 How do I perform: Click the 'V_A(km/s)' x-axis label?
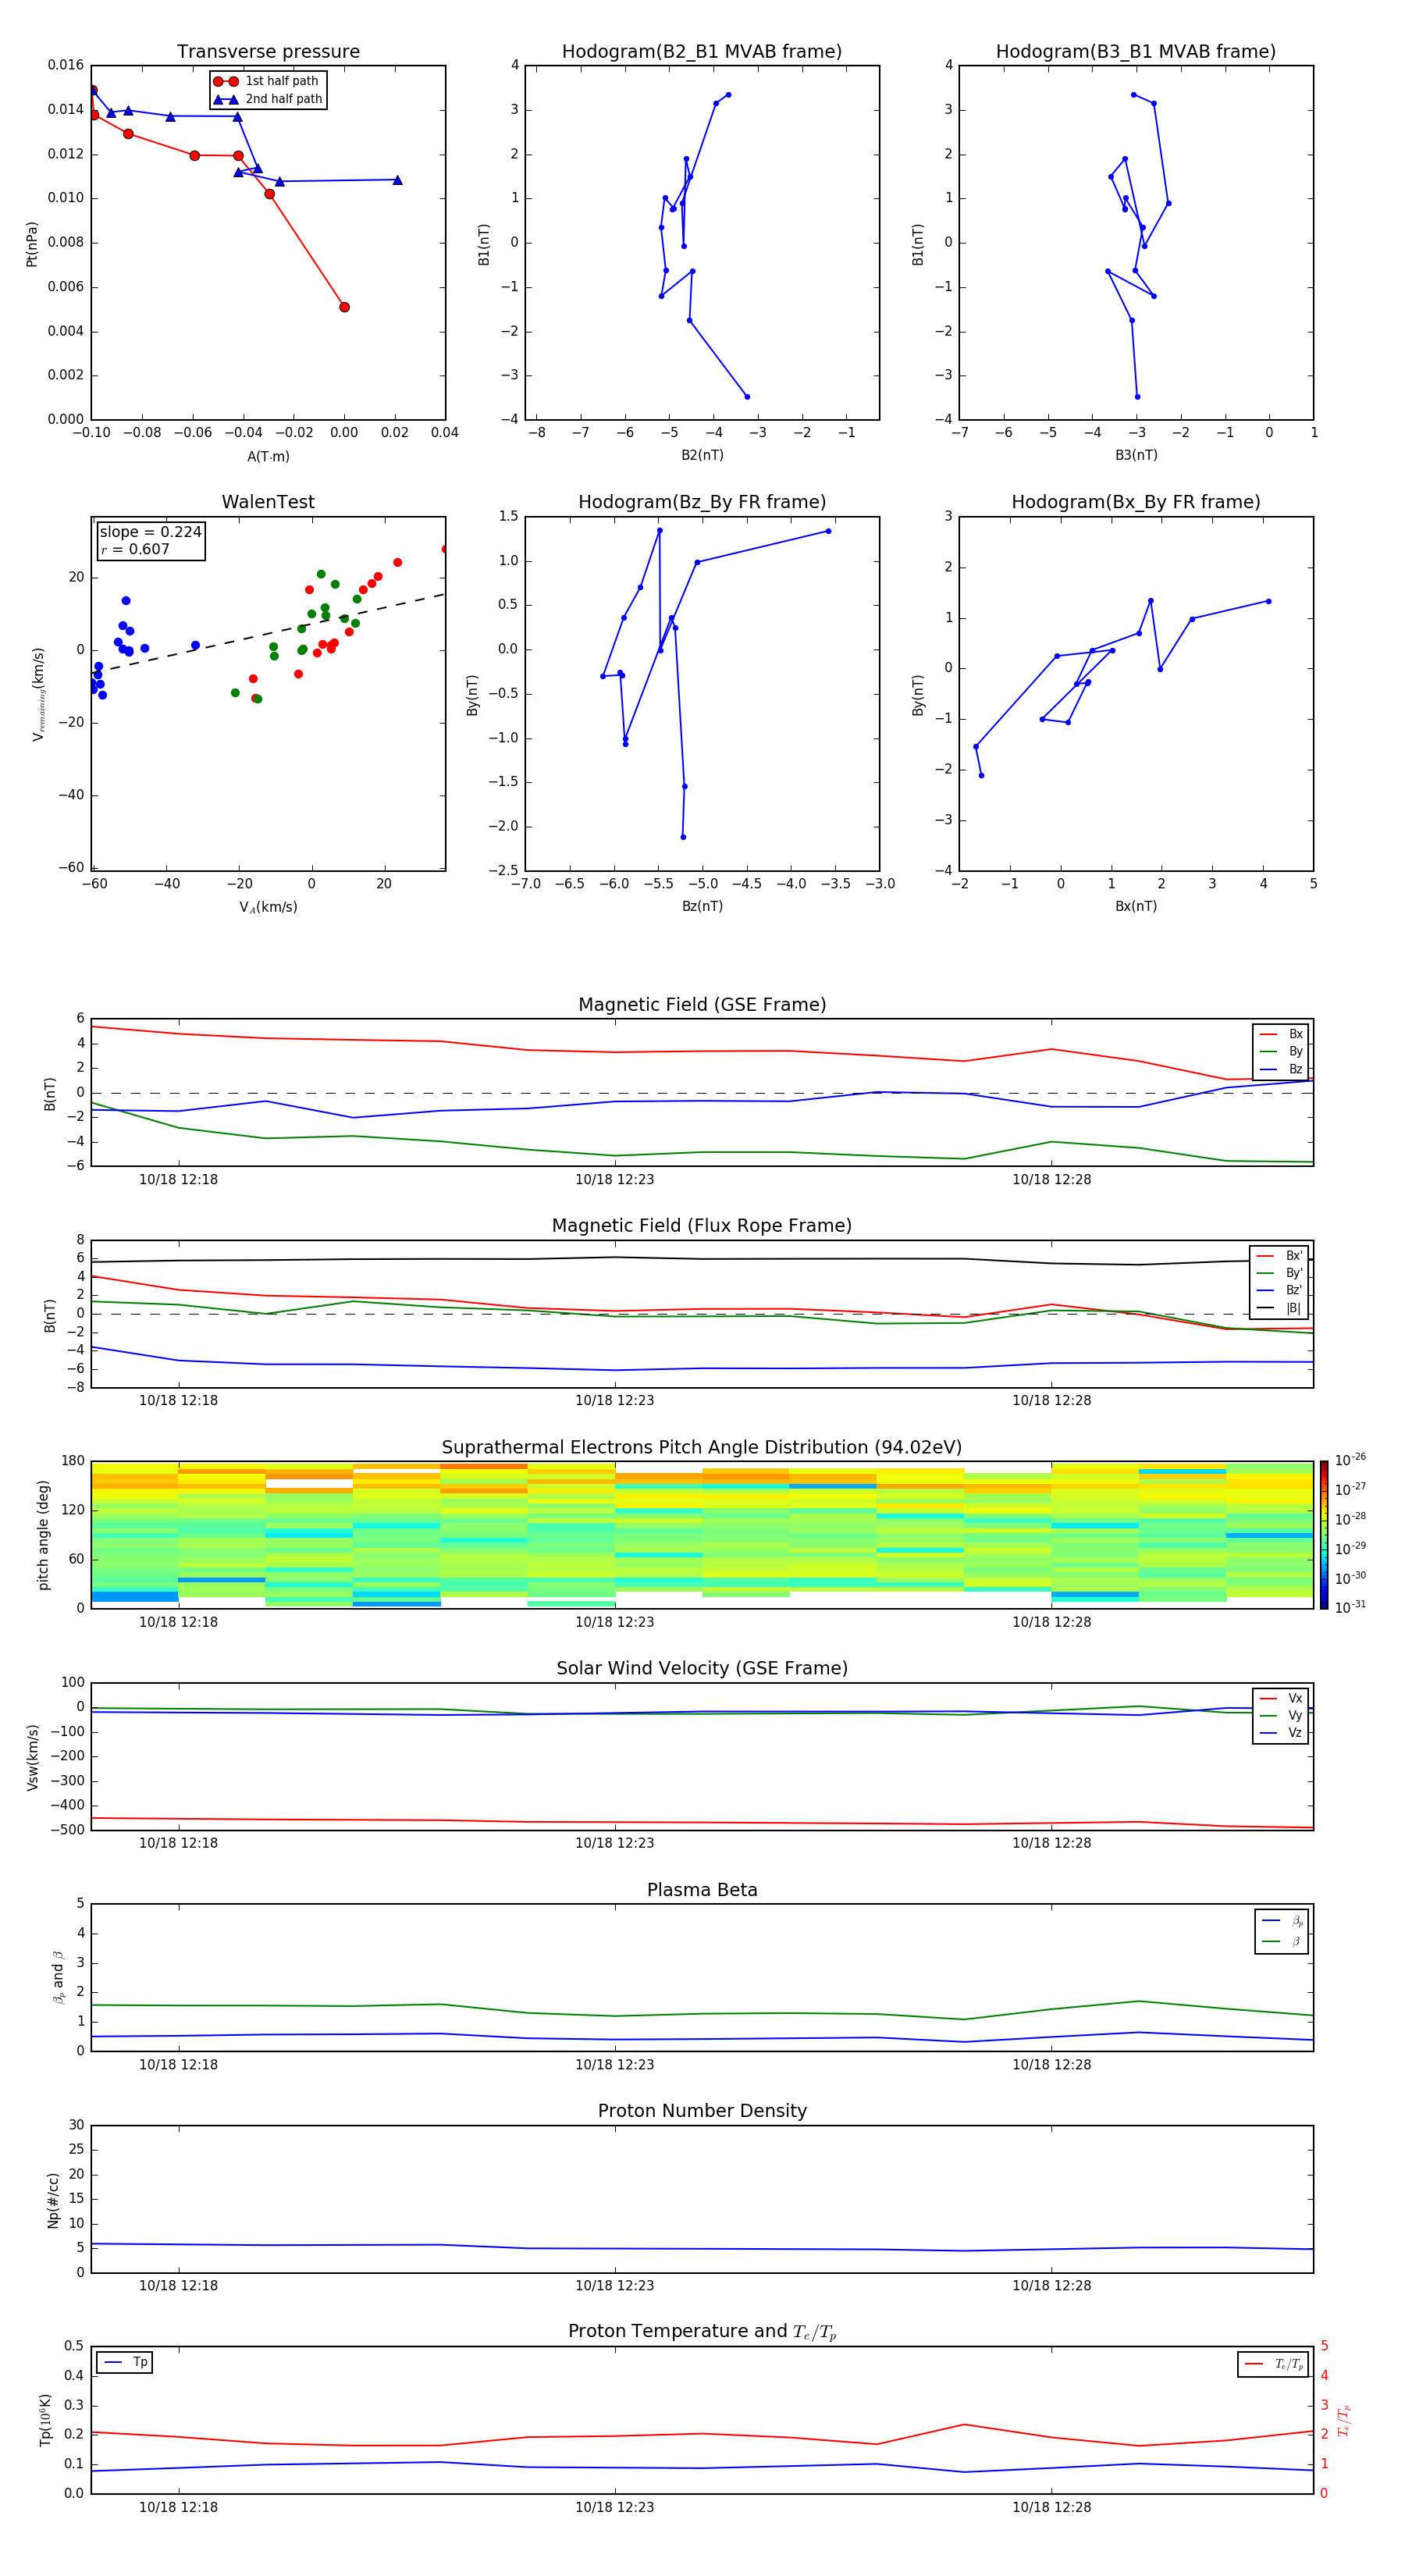[x=268, y=908]
